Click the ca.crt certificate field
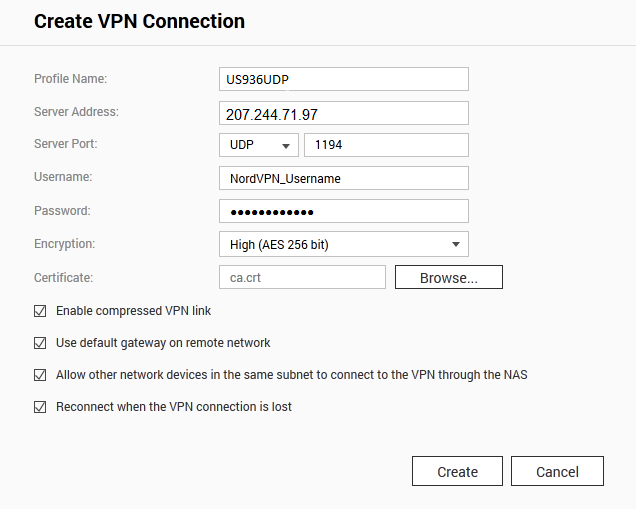 301,277
